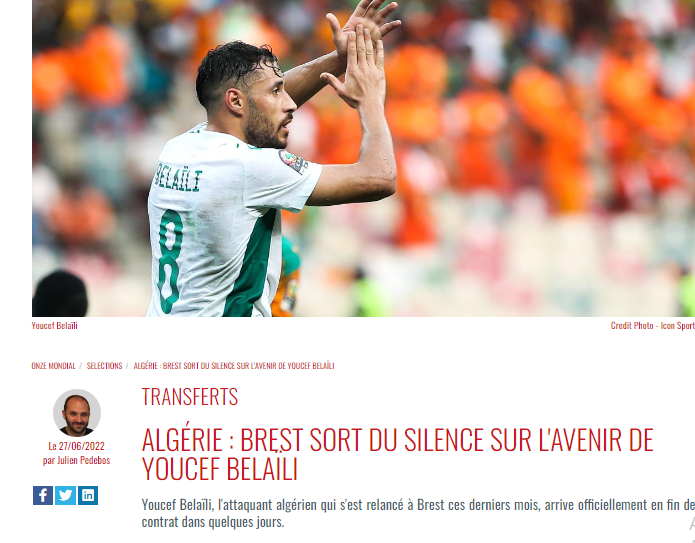Open the main photo of Youcef Belaïli

click(x=363, y=158)
